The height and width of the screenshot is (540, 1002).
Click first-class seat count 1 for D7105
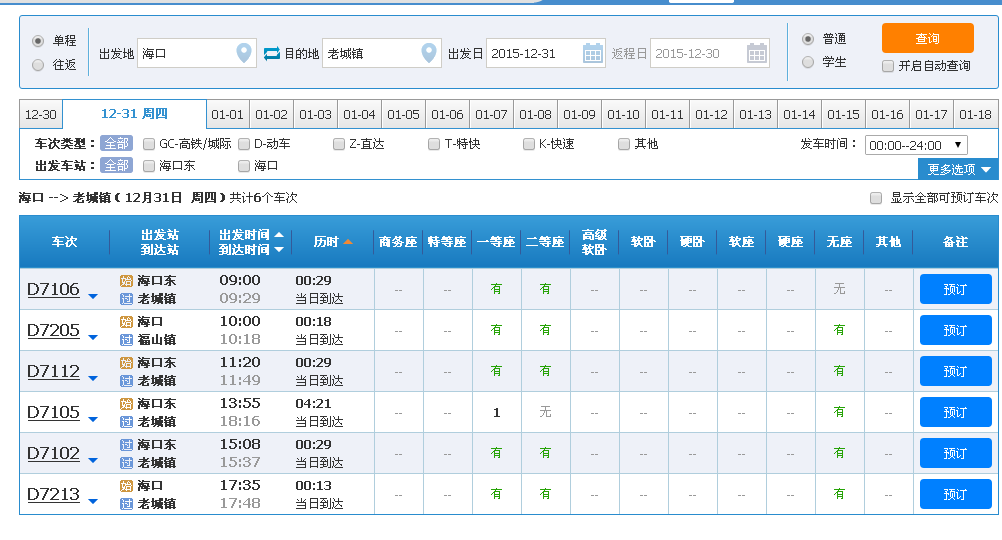pyautogui.click(x=497, y=413)
